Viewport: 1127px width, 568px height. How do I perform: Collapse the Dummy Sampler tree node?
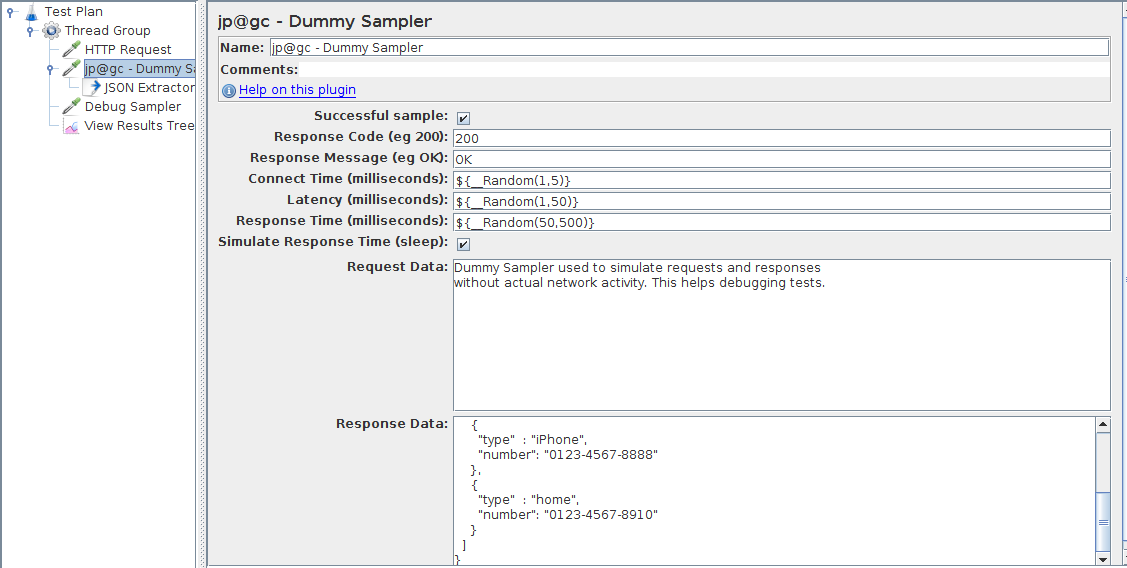(50, 69)
